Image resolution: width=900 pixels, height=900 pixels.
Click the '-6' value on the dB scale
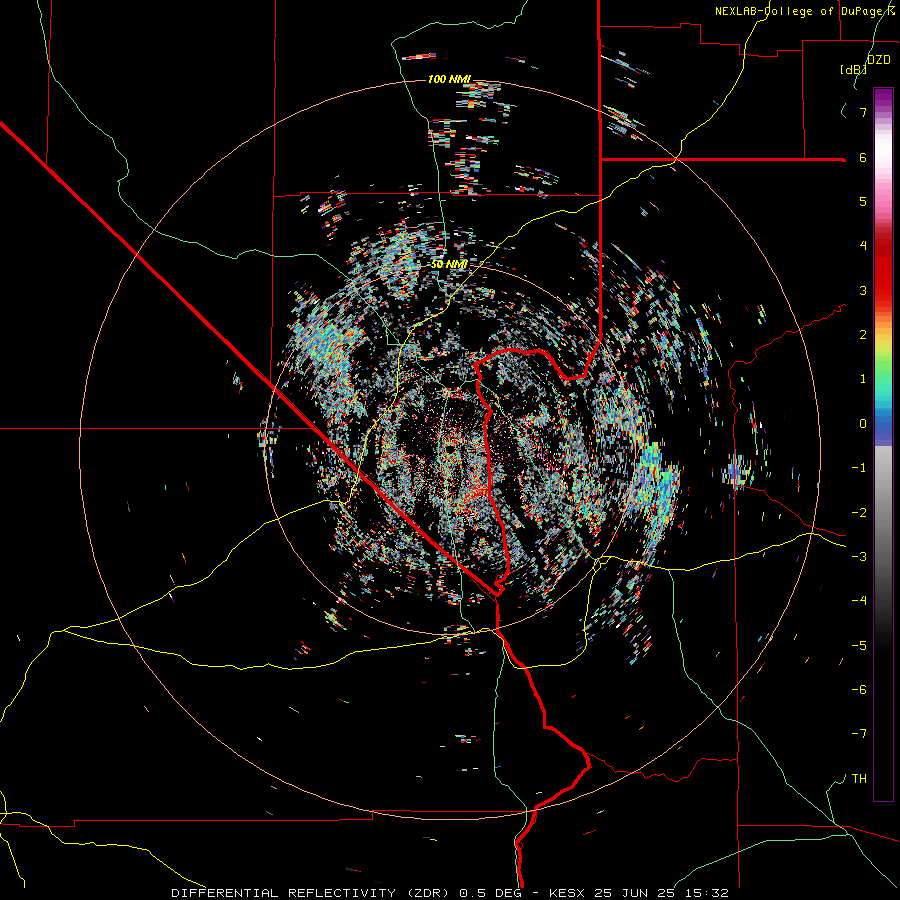[859, 690]
